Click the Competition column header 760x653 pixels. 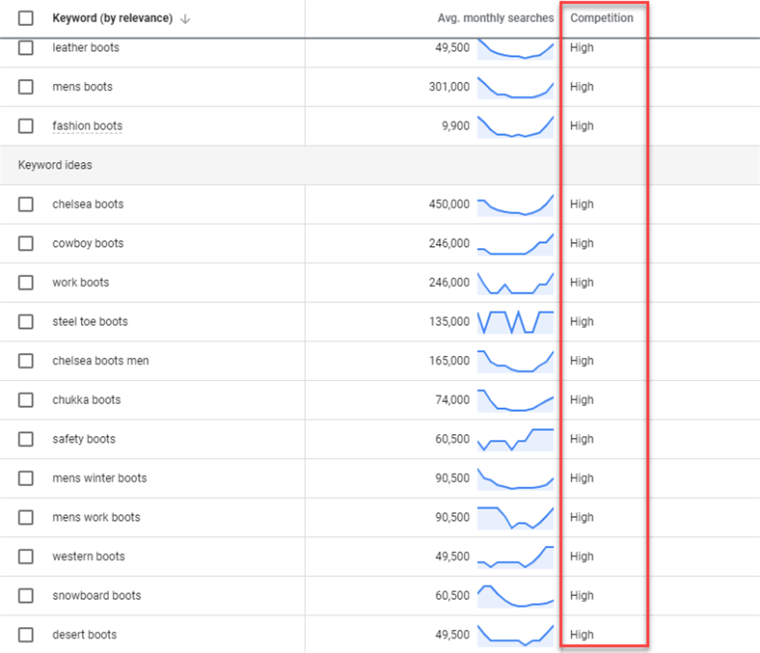(x=601, y=18)
